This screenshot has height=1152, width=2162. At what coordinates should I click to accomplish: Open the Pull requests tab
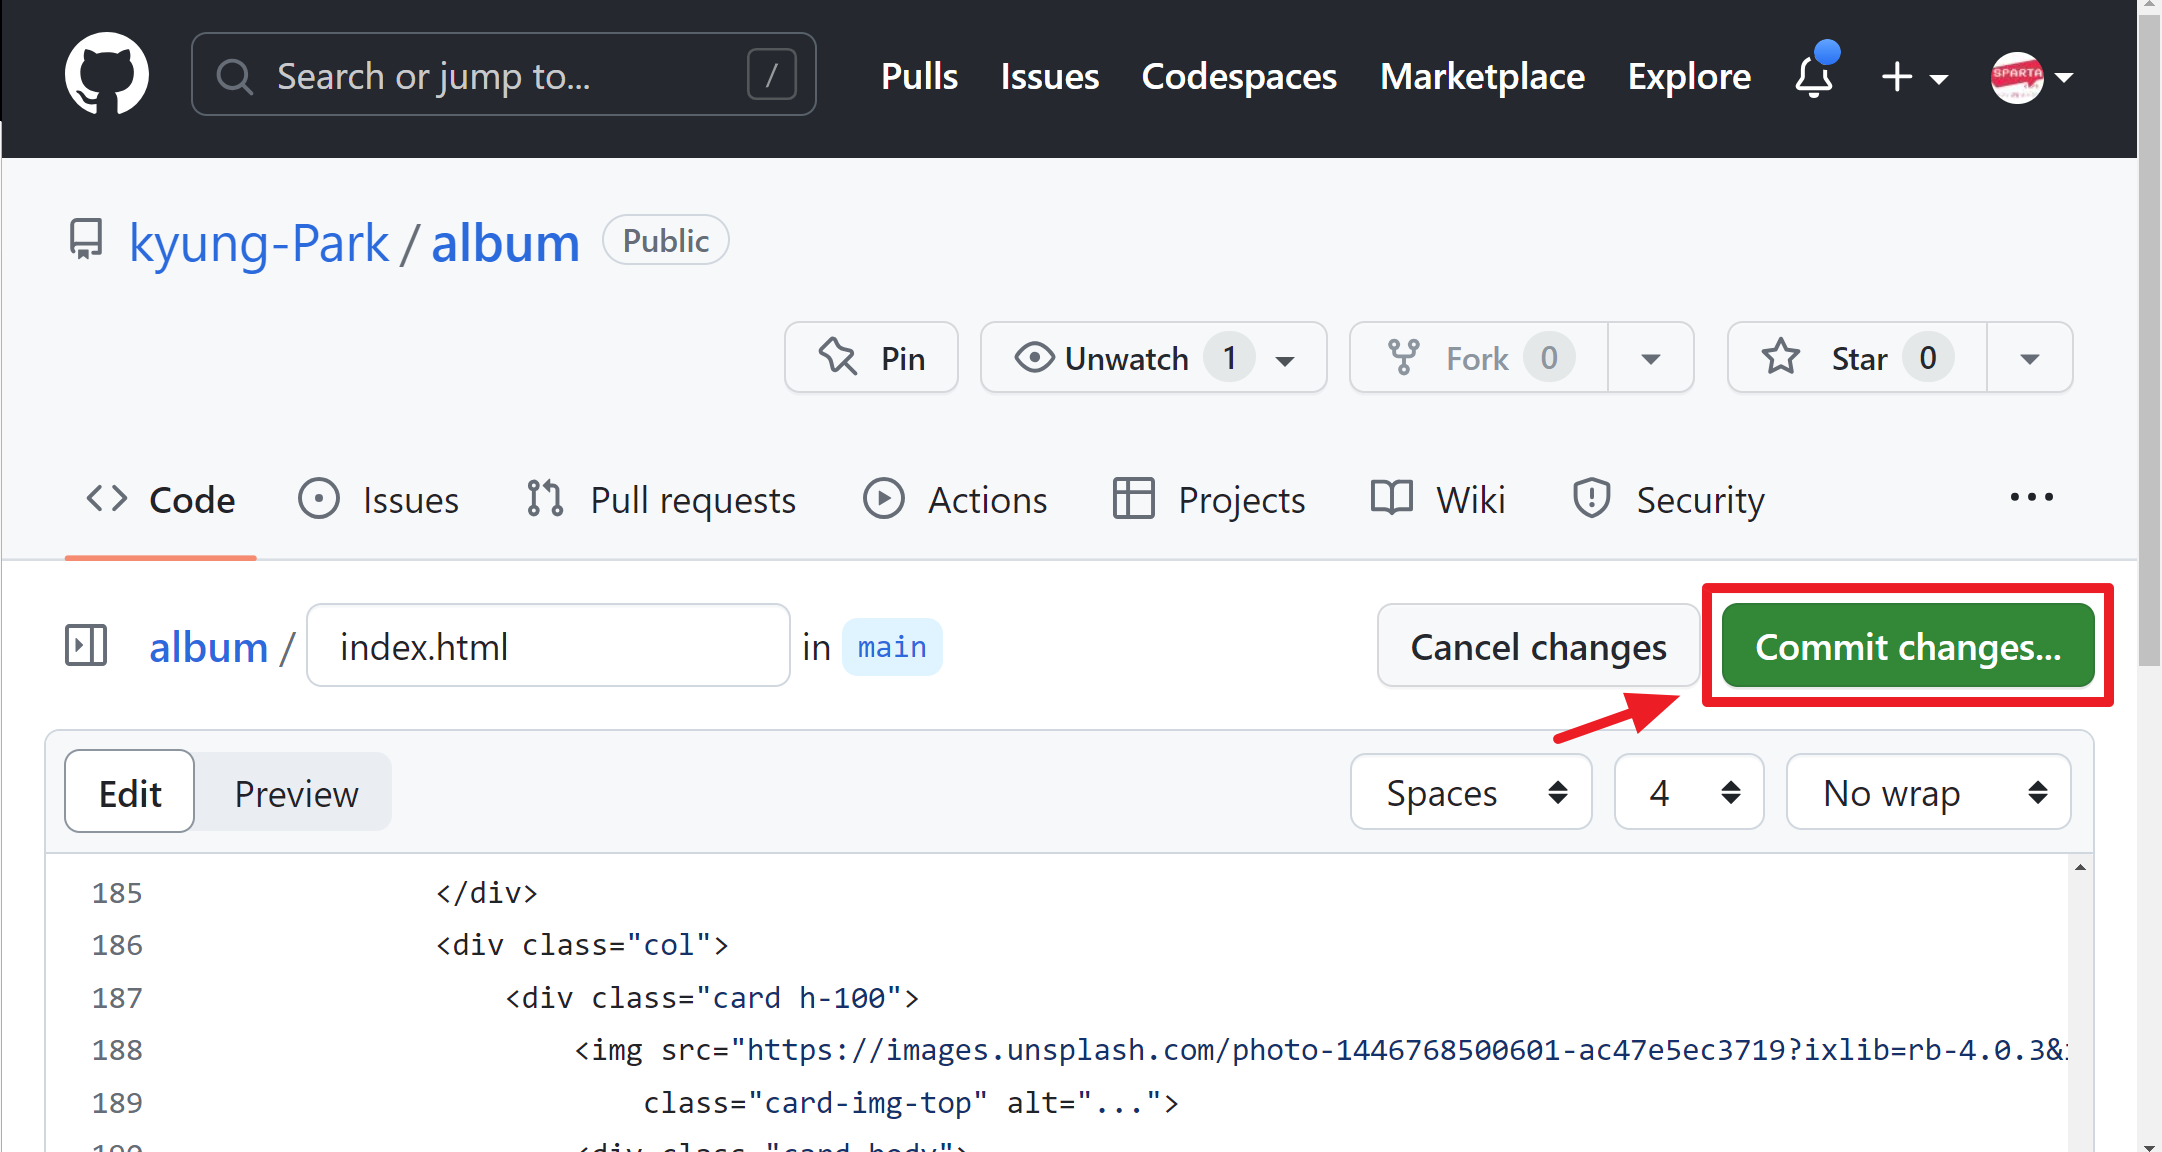click(661, 499)
